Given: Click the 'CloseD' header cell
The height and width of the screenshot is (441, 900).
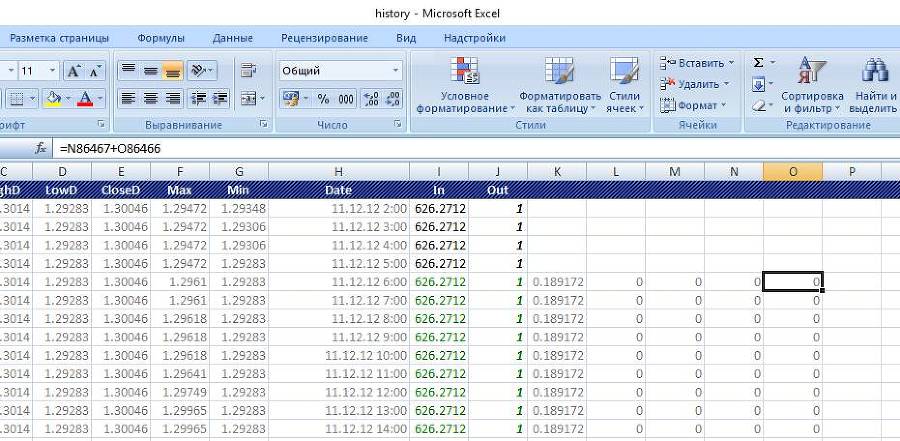Looking at the screenshot, I should click(121, 190).
